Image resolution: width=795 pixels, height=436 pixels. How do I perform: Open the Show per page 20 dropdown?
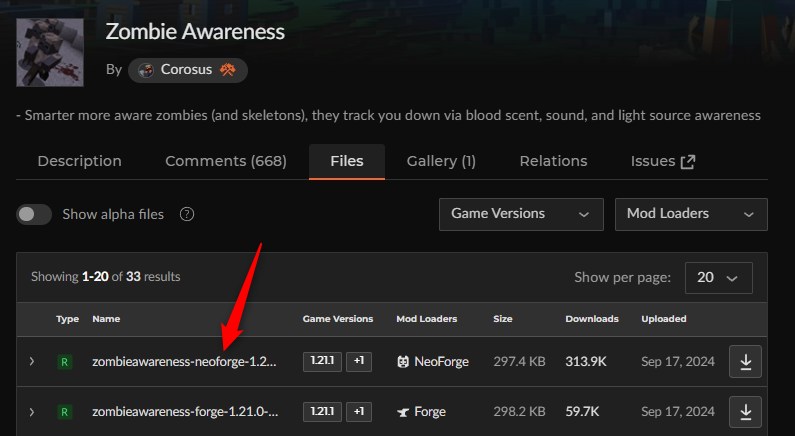pos(718,278)
